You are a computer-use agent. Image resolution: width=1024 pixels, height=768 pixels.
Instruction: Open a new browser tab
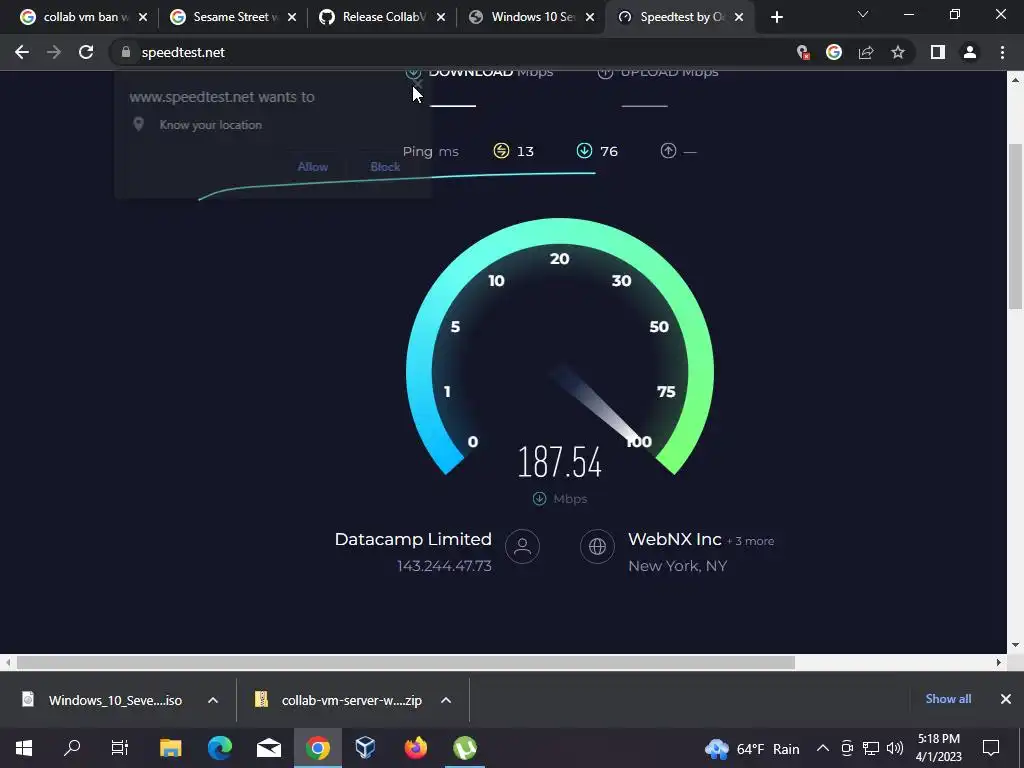[x=776, y=18]
